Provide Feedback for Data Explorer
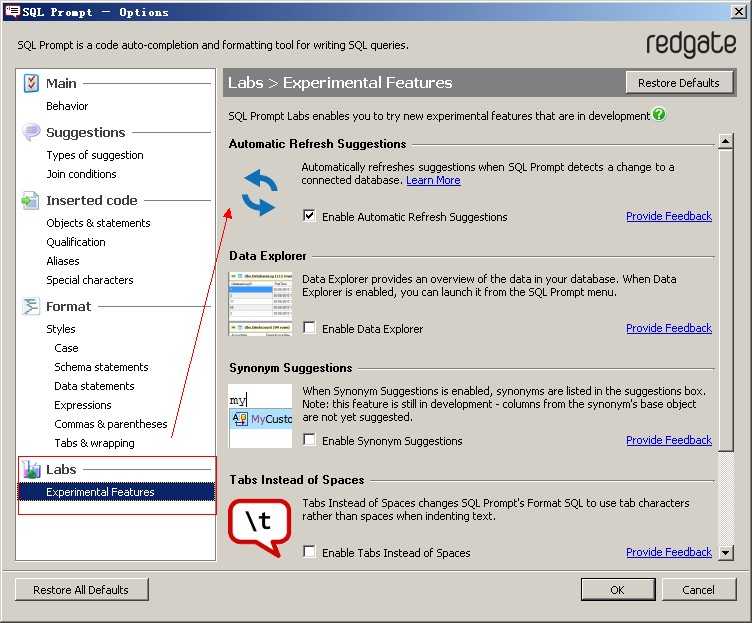Viewport: 752px width, 623px height. coord(669,328)
